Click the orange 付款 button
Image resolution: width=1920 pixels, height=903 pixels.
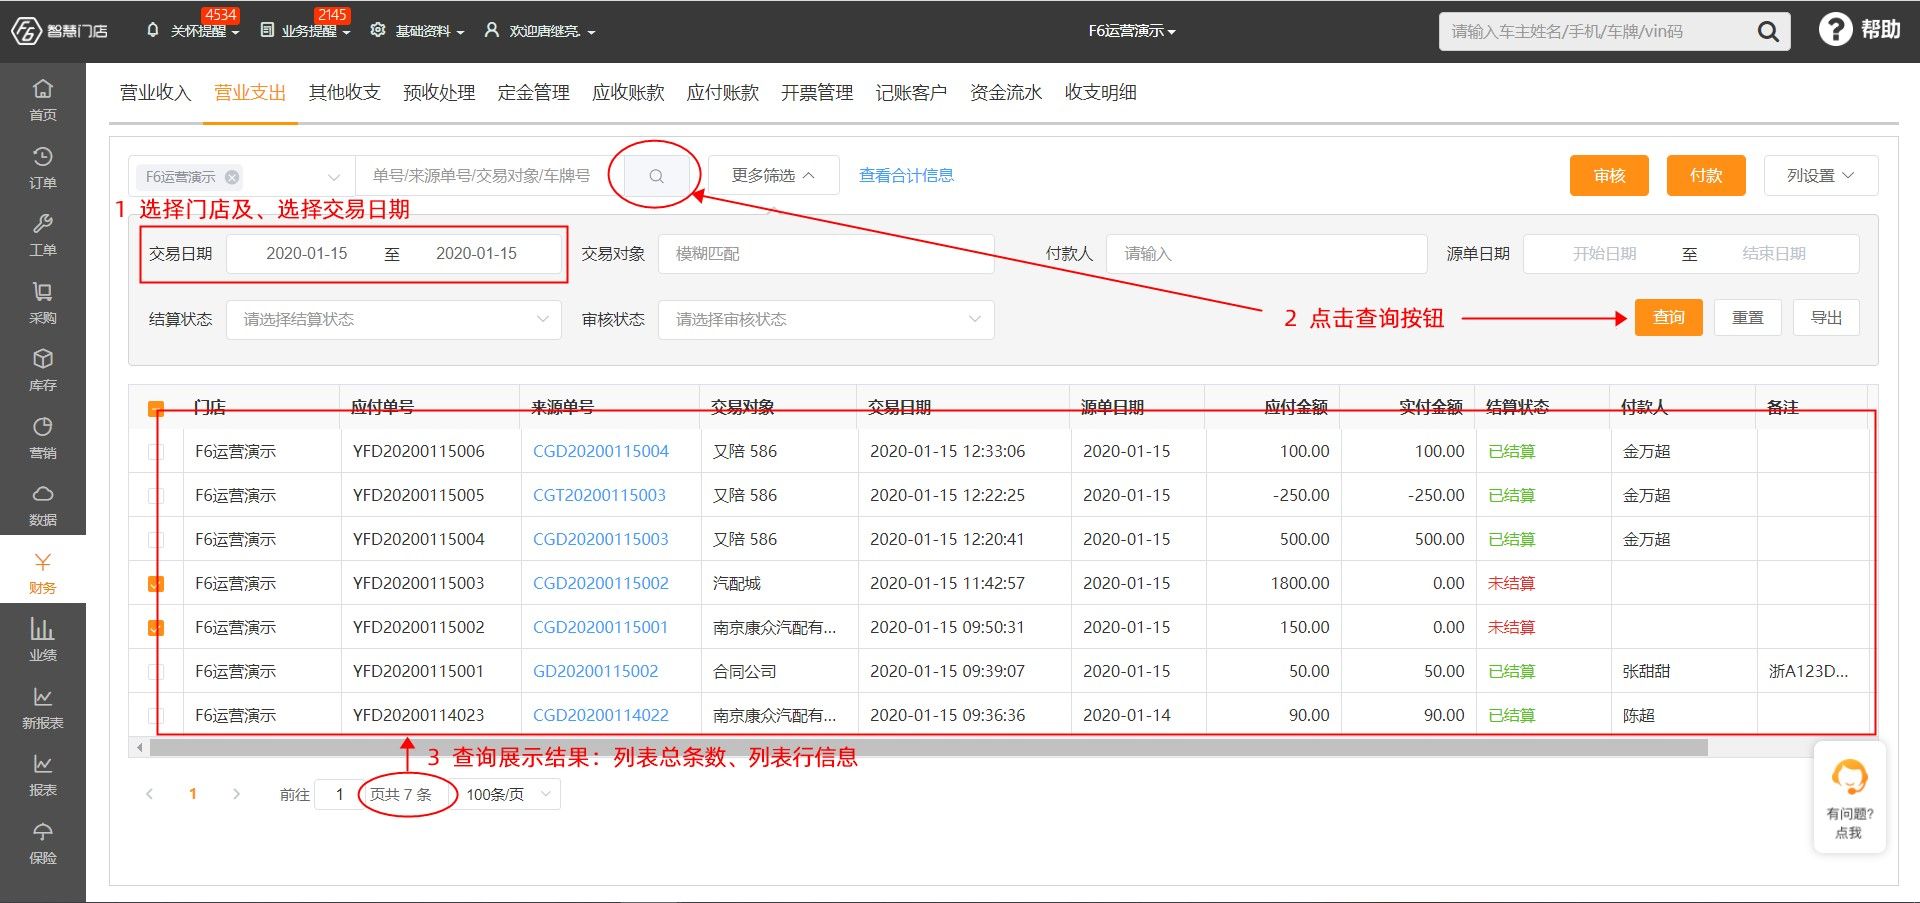click(1706, 176)
